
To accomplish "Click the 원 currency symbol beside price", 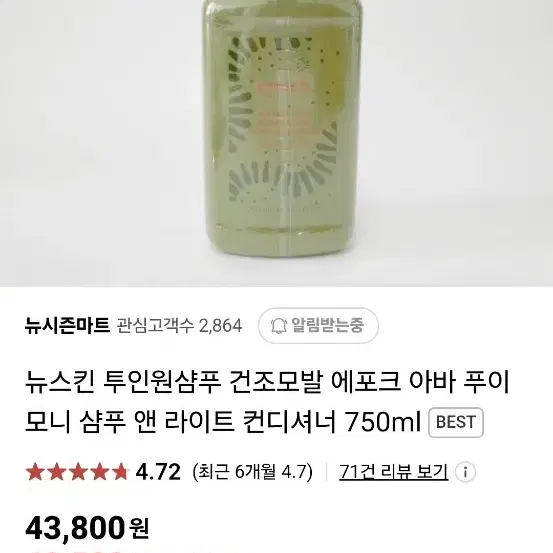I will pyautogui.click(x=139, y=528).
